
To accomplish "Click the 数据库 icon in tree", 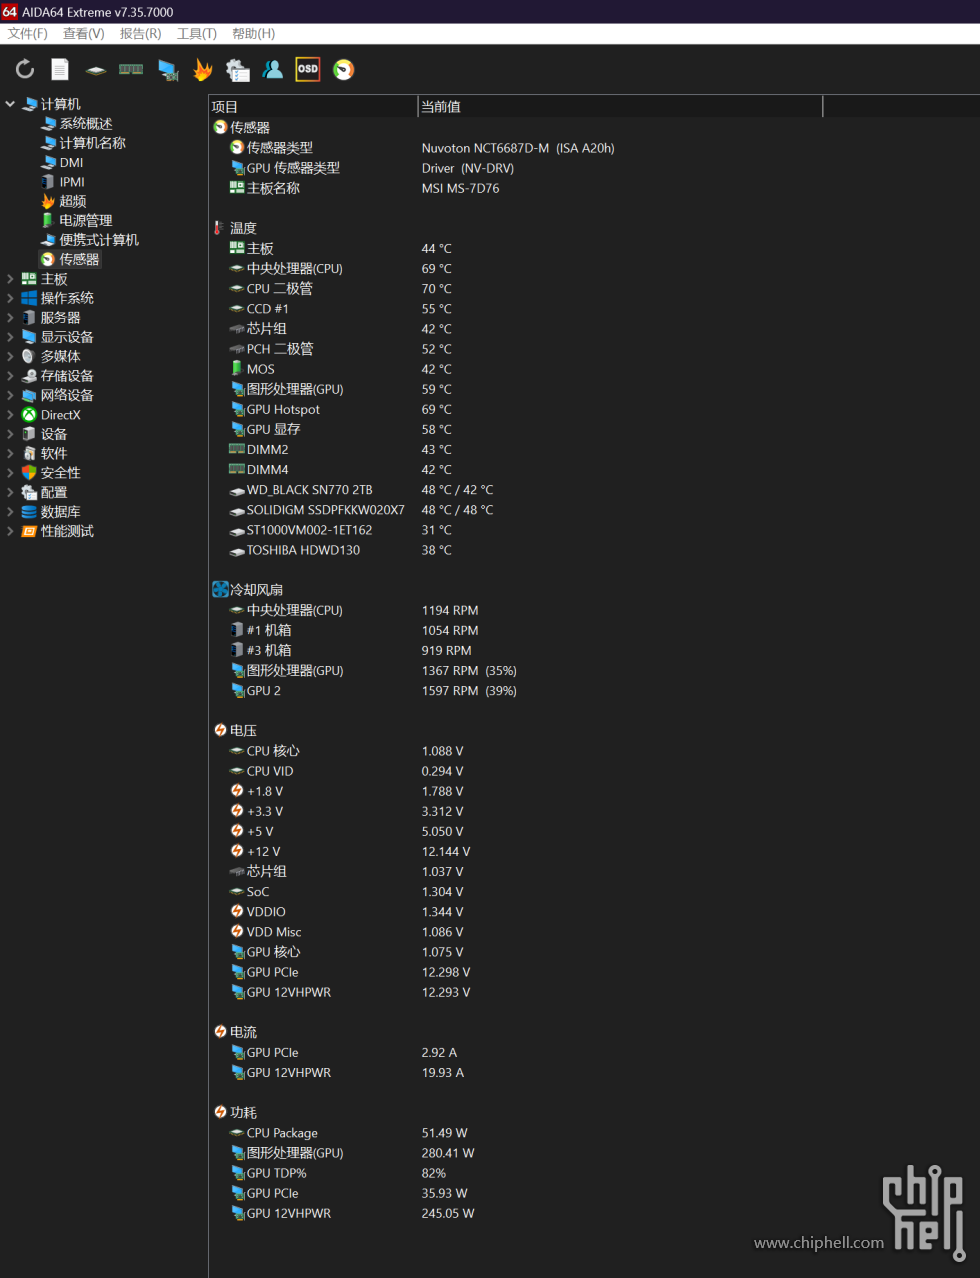I will click(x=29, y=511).
